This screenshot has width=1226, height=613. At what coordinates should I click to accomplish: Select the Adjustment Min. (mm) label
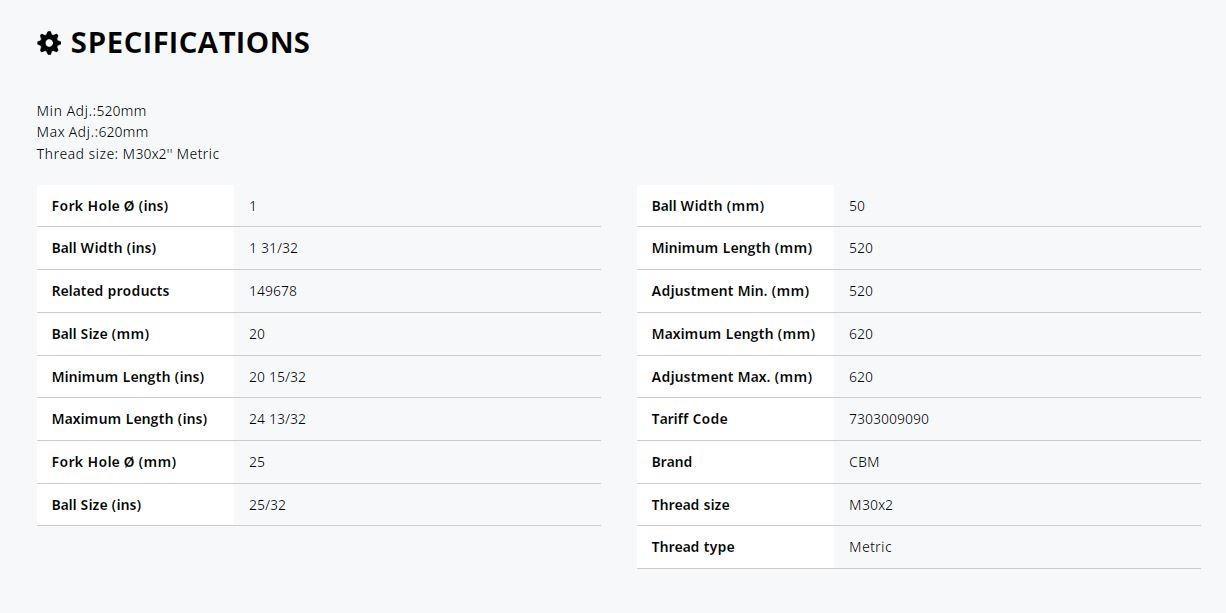(730, 291)
